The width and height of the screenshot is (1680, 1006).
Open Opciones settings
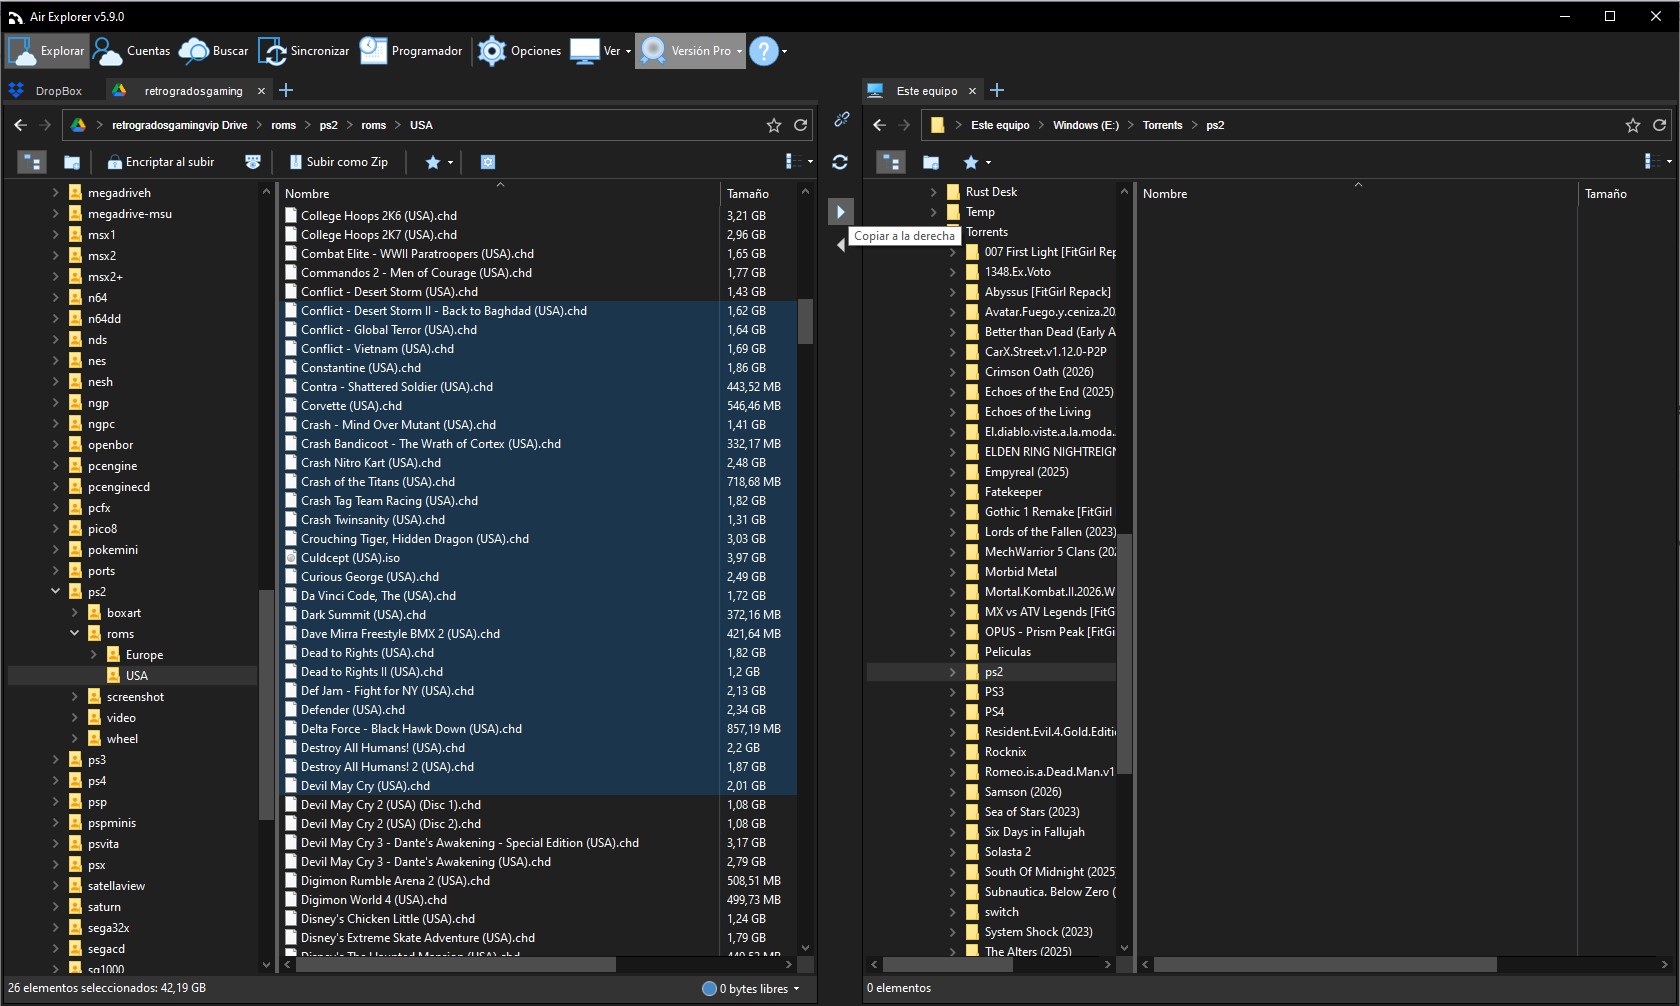coord(519,51)
